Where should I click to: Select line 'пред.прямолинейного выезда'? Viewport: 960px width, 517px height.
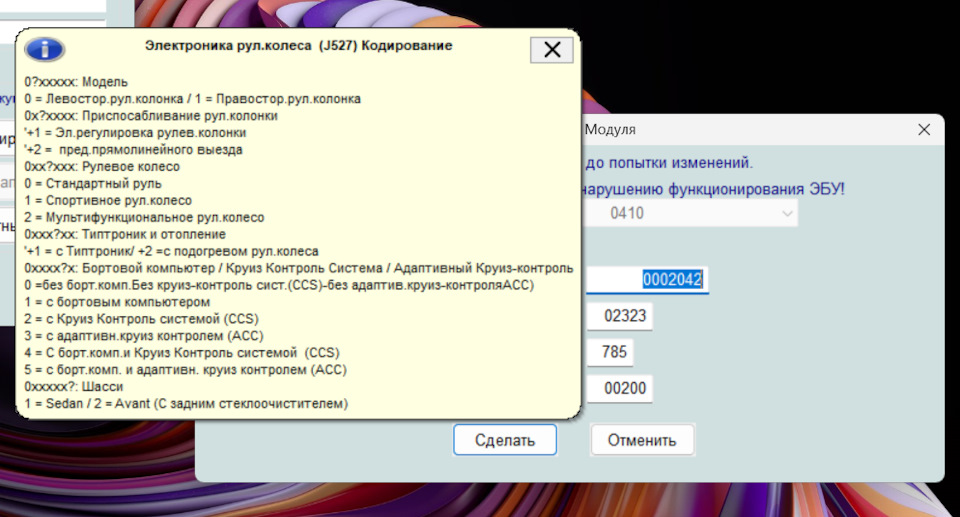pos(133,150)
